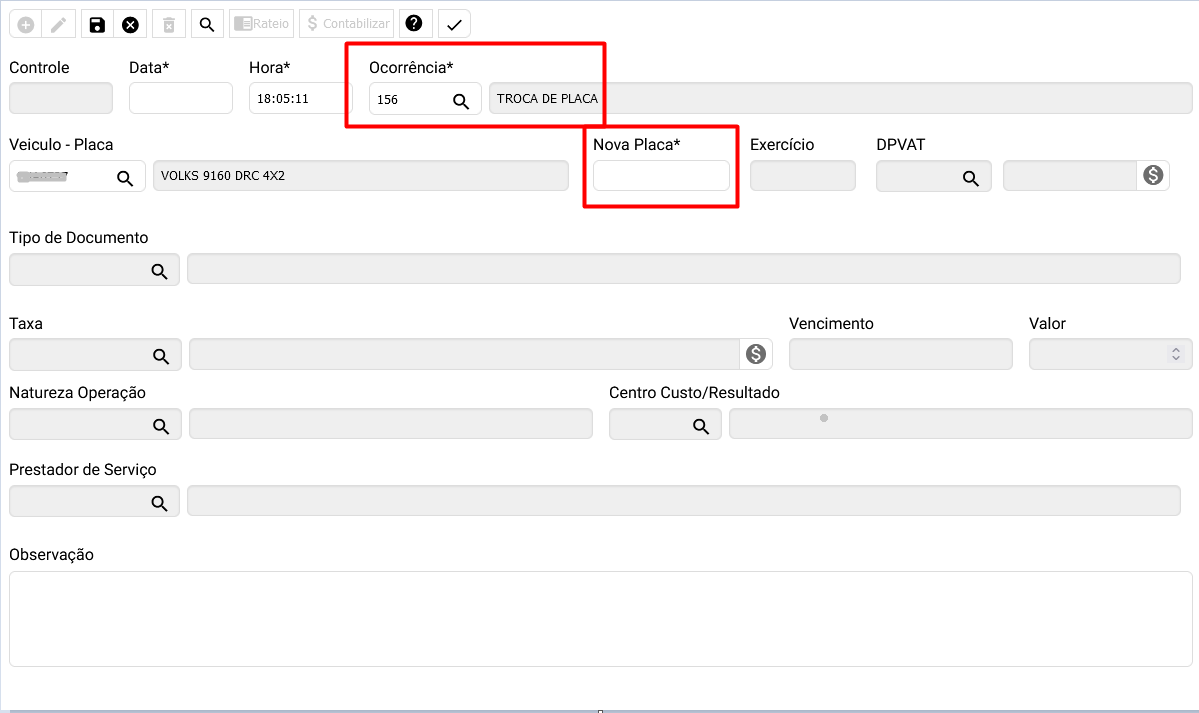Open Centro Custo/Resultado lookup magnifier
The height and width of the screenshot is (713, 1199).
(x=701, y=425)
